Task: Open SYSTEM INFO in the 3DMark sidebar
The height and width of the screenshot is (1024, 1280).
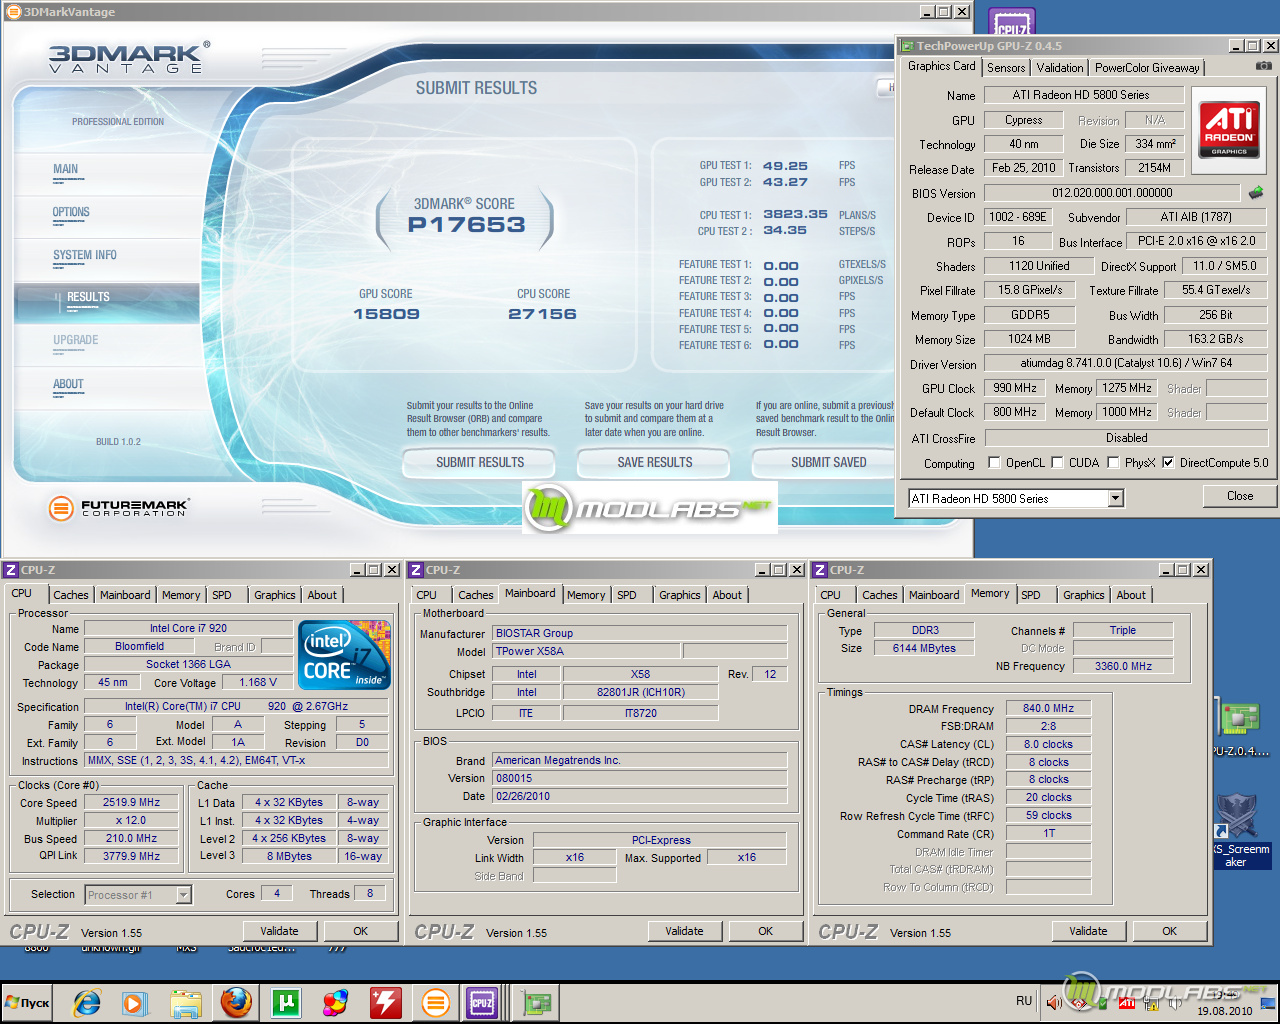Action: 85,256
